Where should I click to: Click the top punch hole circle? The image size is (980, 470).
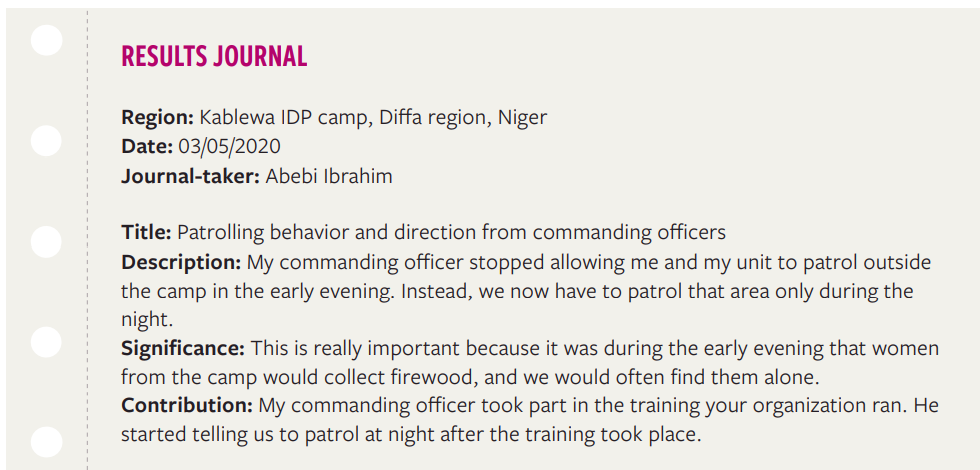click(x=46, y=40)
